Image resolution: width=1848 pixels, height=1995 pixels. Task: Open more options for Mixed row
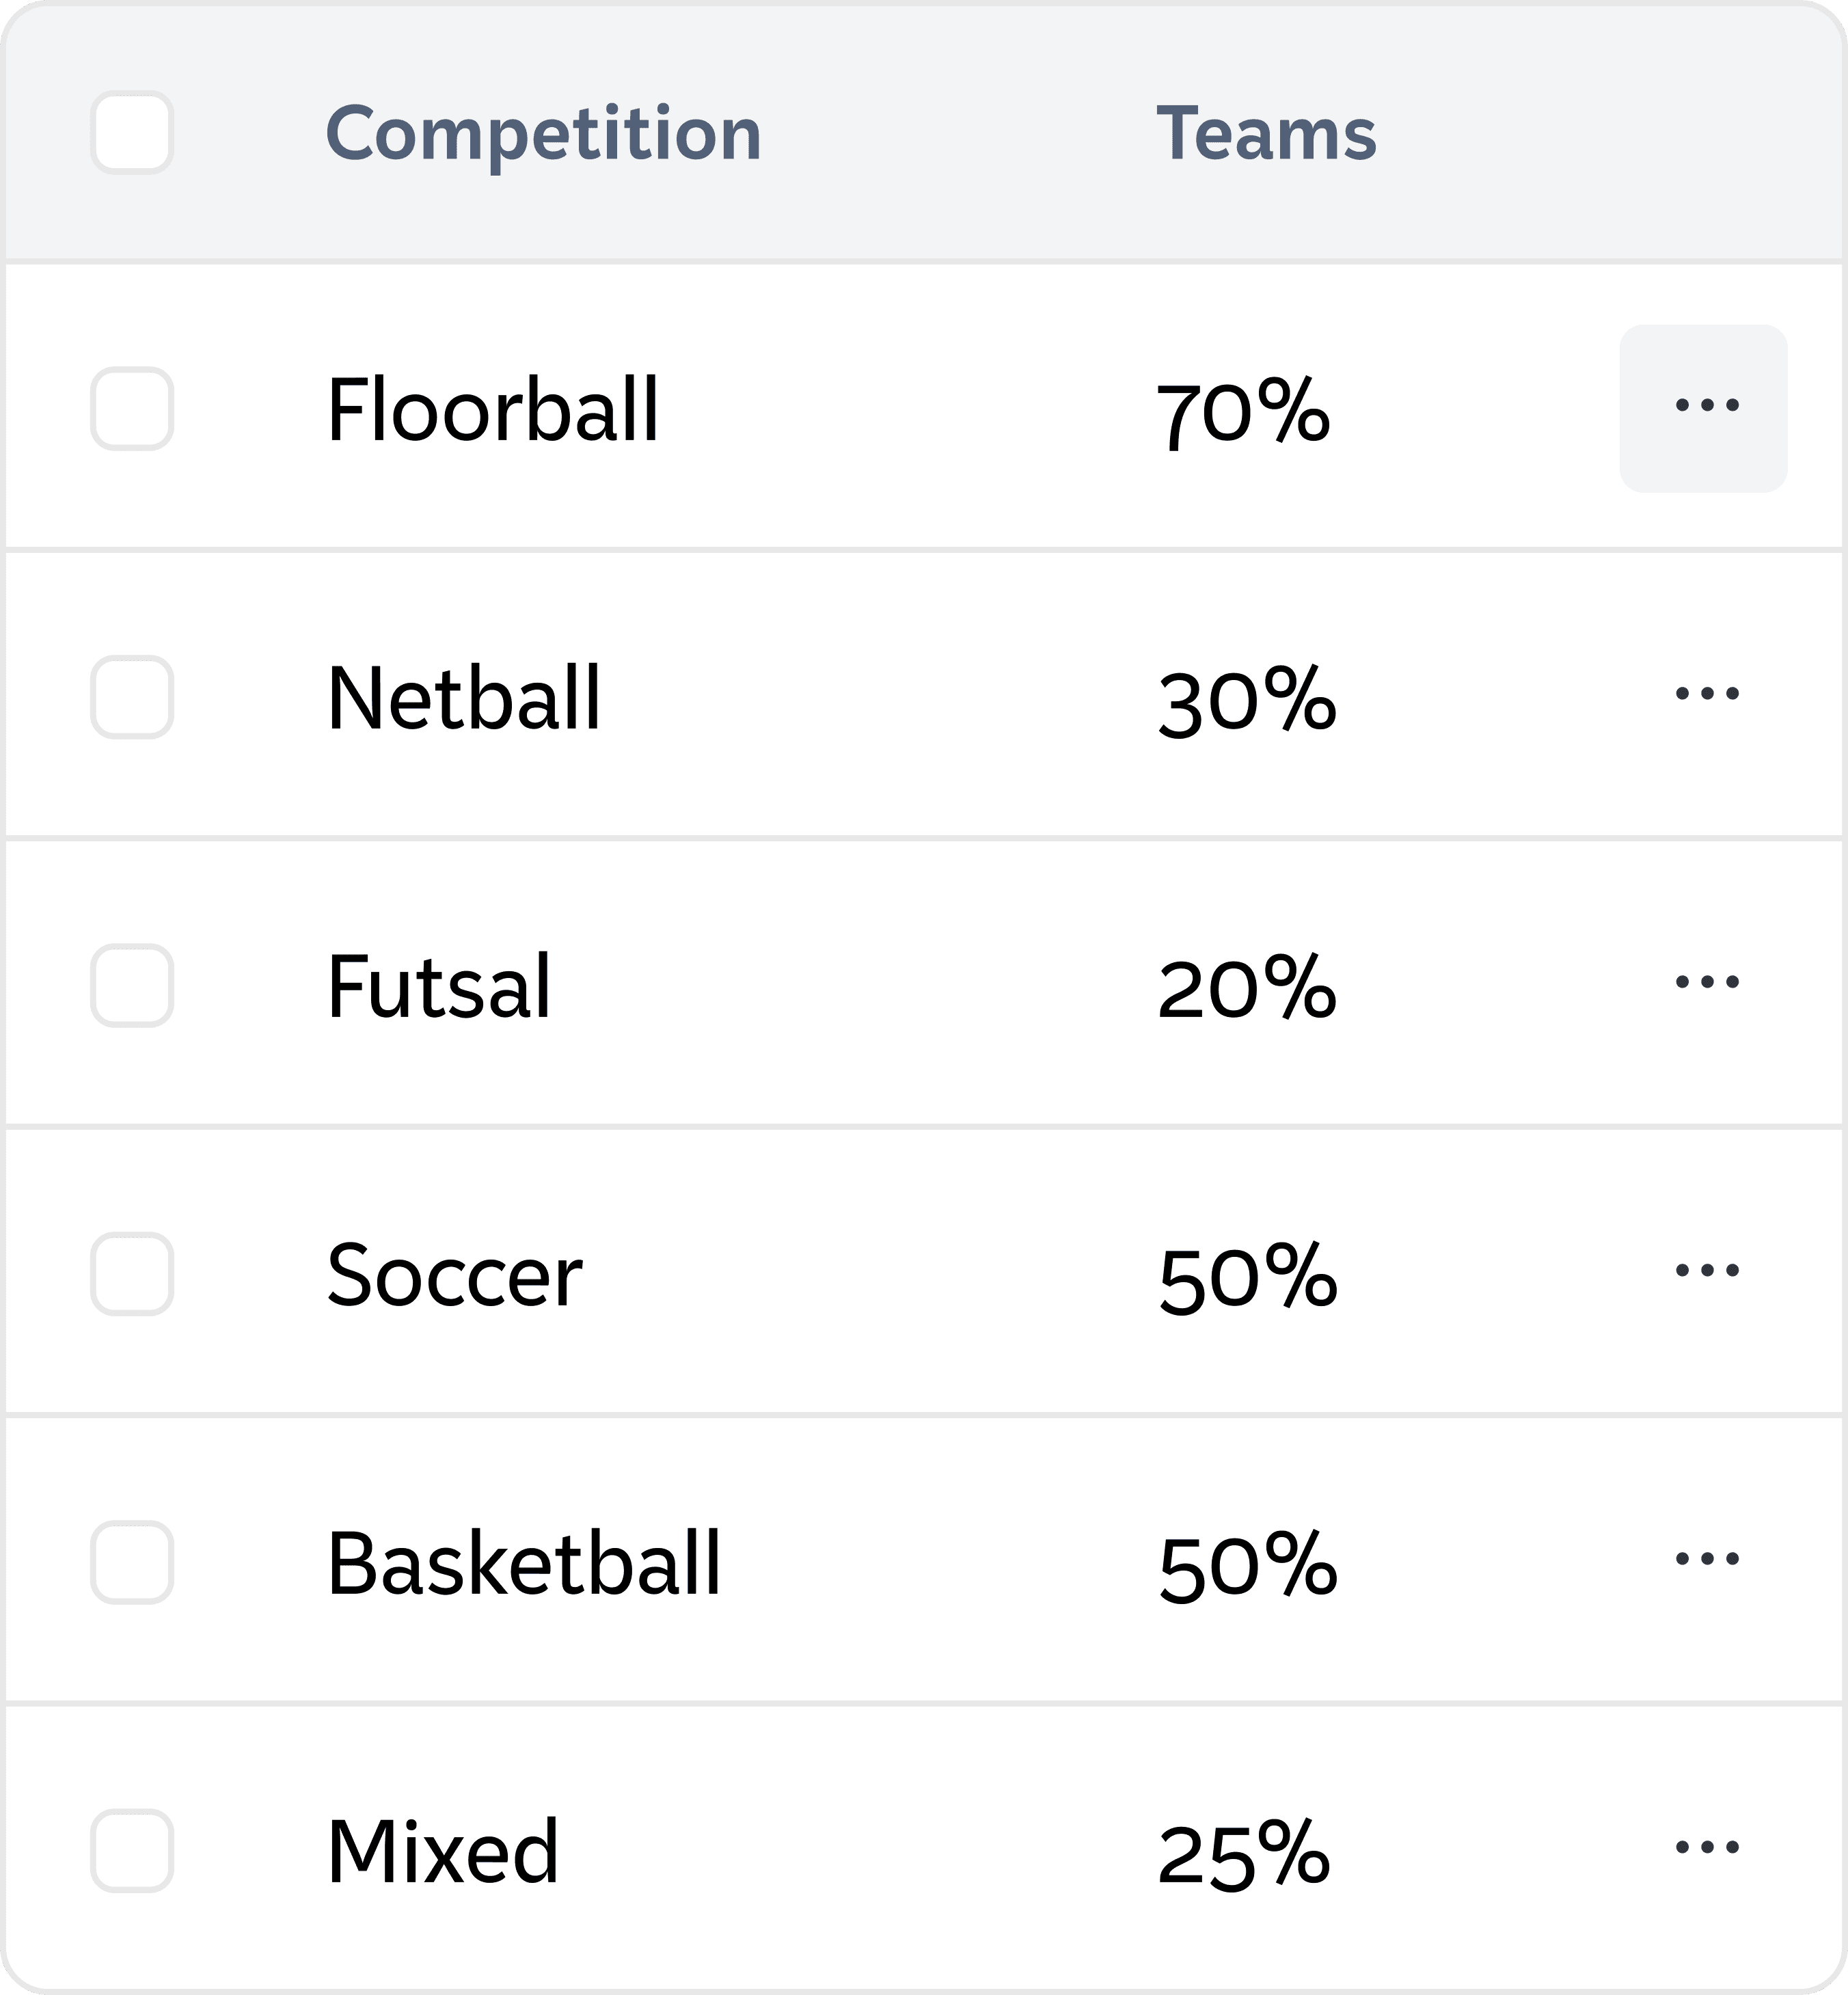[x=1706, y=1846]
